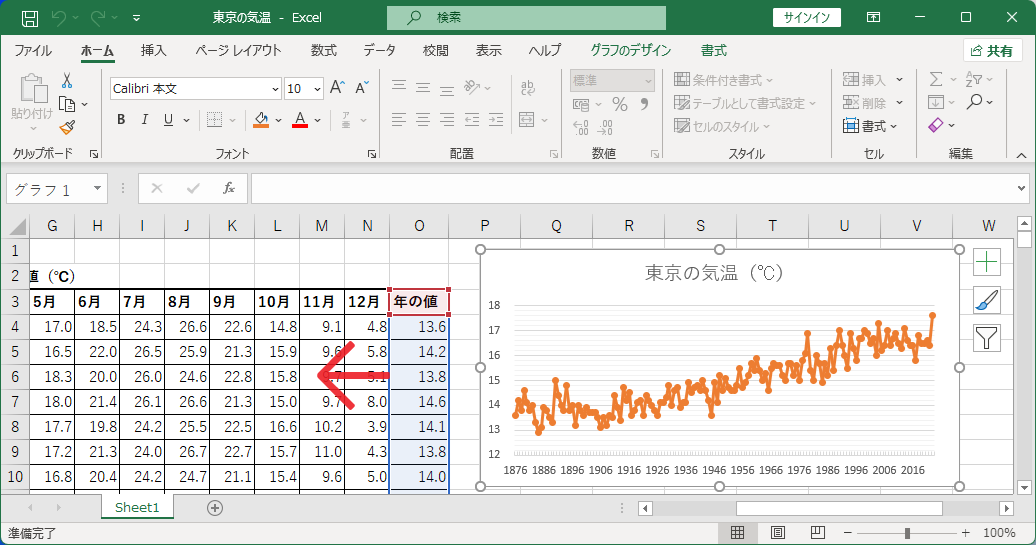Click the red Font Color A icon
The height and width of the screenshot is (545, 1036).
point(300,120)
